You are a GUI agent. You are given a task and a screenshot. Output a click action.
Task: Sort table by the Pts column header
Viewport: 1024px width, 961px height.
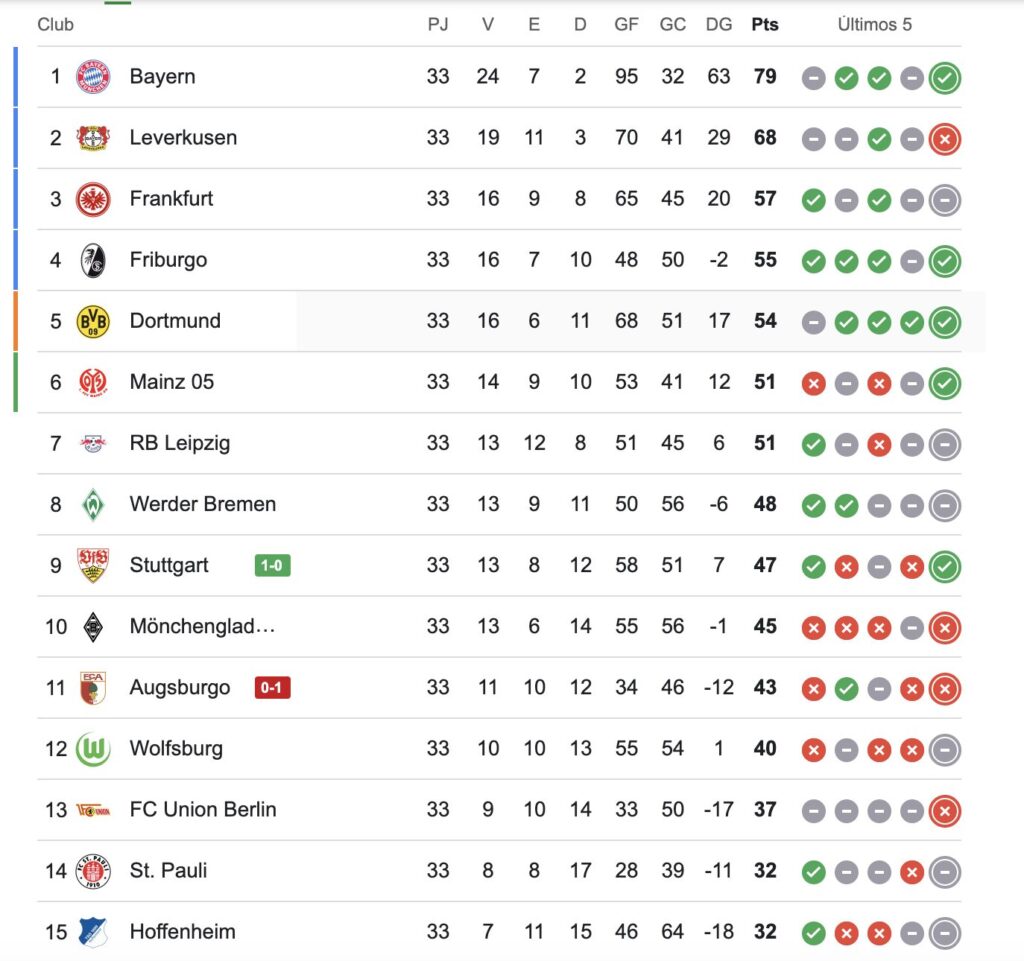click(765, 25)
